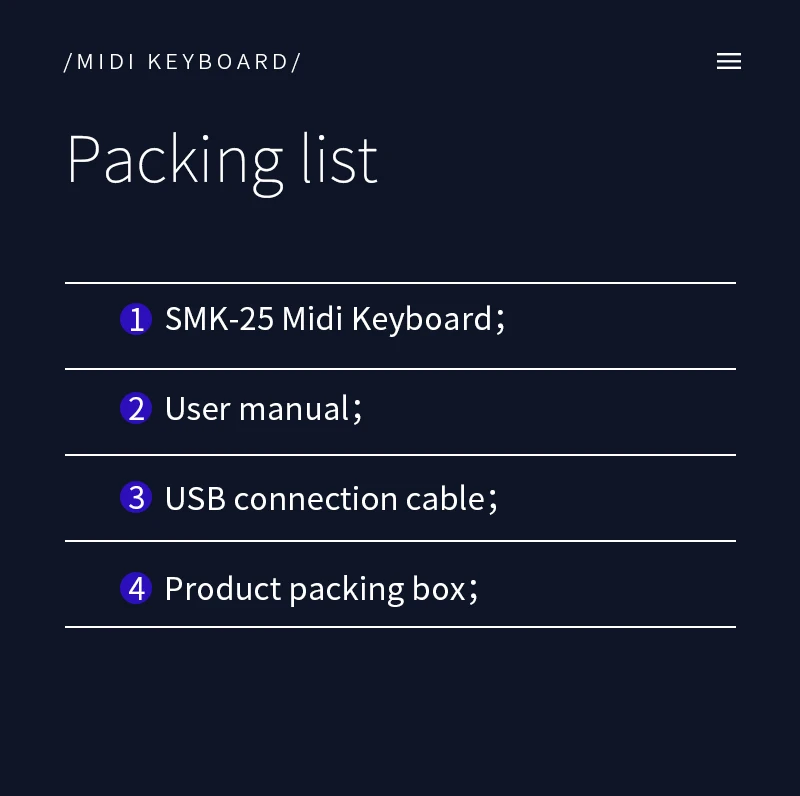Viewport: 800px width, 796px height.
Task: Select the USB connection cable item
Action: [324, 498]
